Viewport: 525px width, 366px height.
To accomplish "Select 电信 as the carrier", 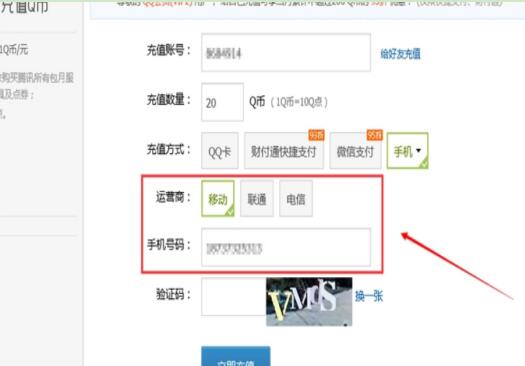I will tap(296, 199).
